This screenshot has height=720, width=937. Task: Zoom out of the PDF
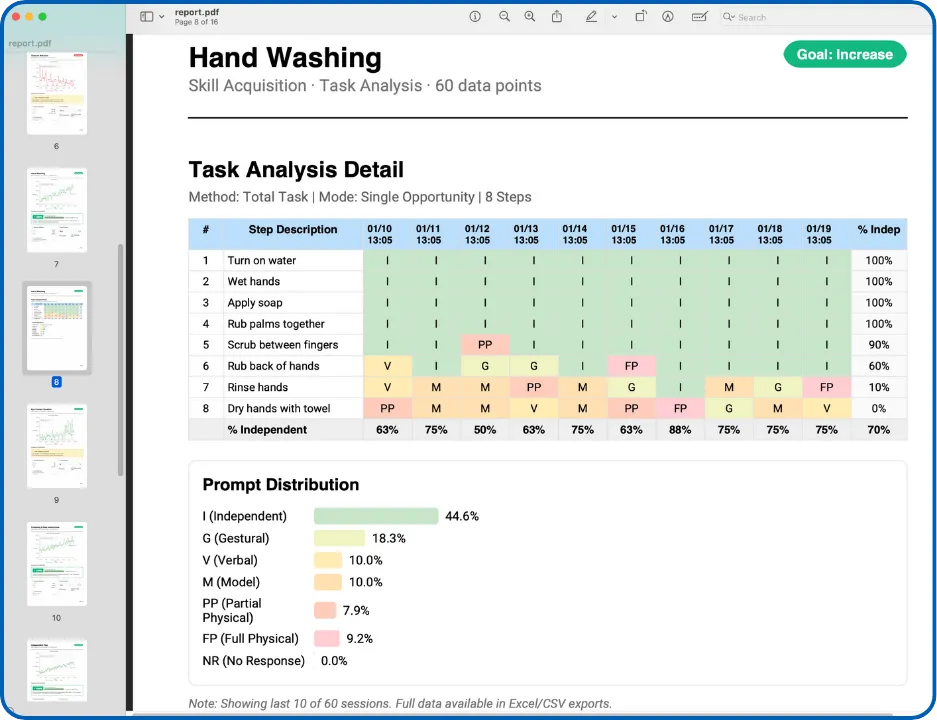coord(504,17)
